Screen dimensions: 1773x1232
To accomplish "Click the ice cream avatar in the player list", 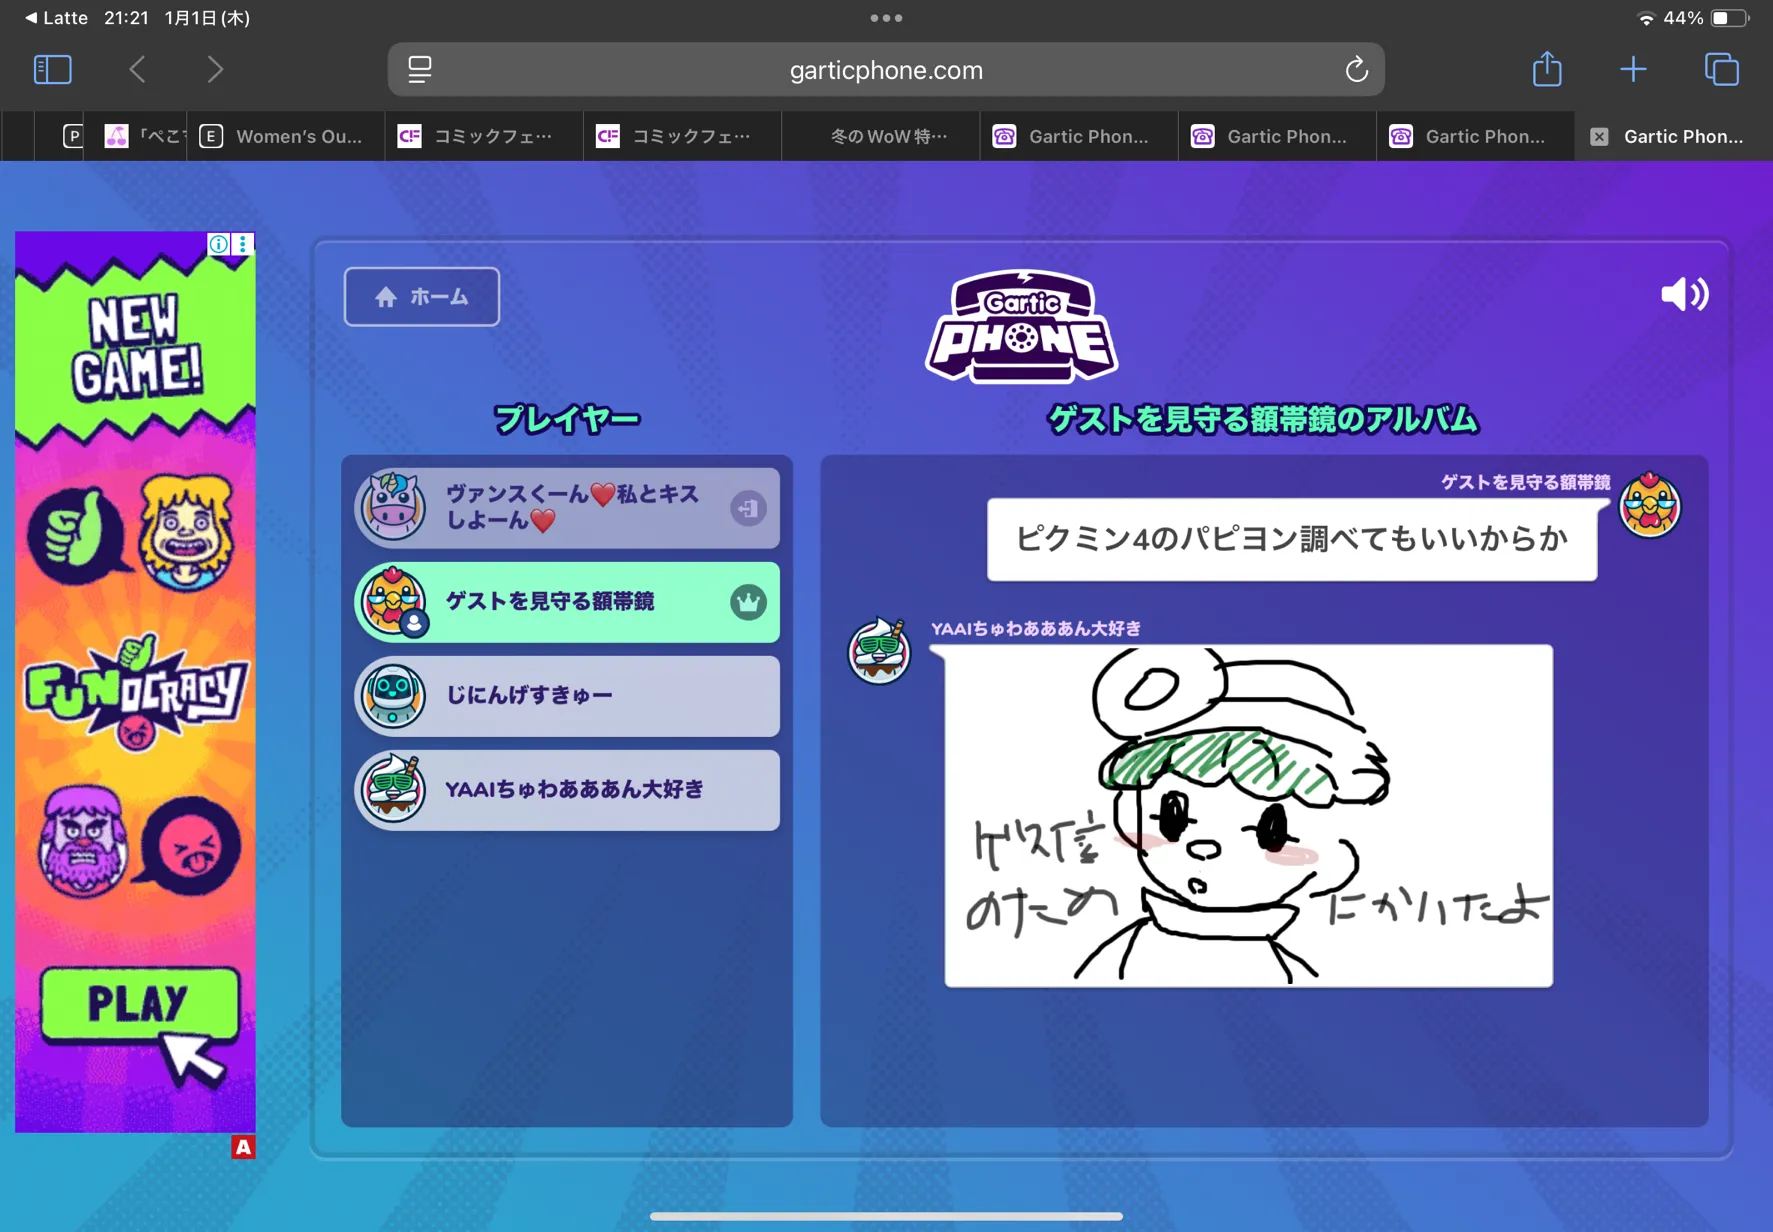I will [x=393, y=789].
